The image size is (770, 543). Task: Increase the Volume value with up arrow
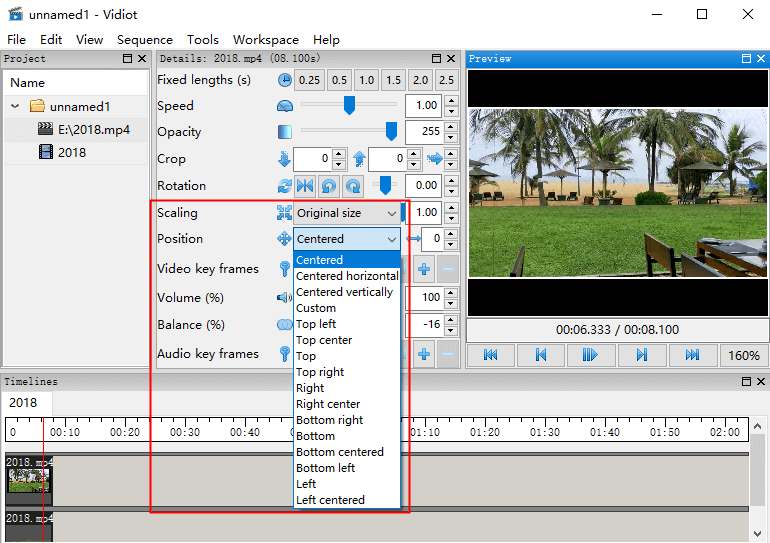[451, 293]
